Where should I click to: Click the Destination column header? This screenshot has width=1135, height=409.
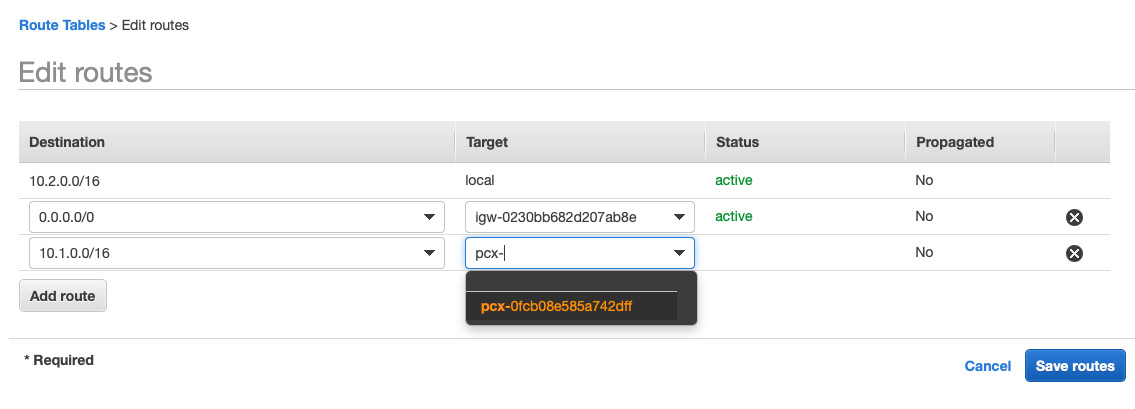coord(67,142)
